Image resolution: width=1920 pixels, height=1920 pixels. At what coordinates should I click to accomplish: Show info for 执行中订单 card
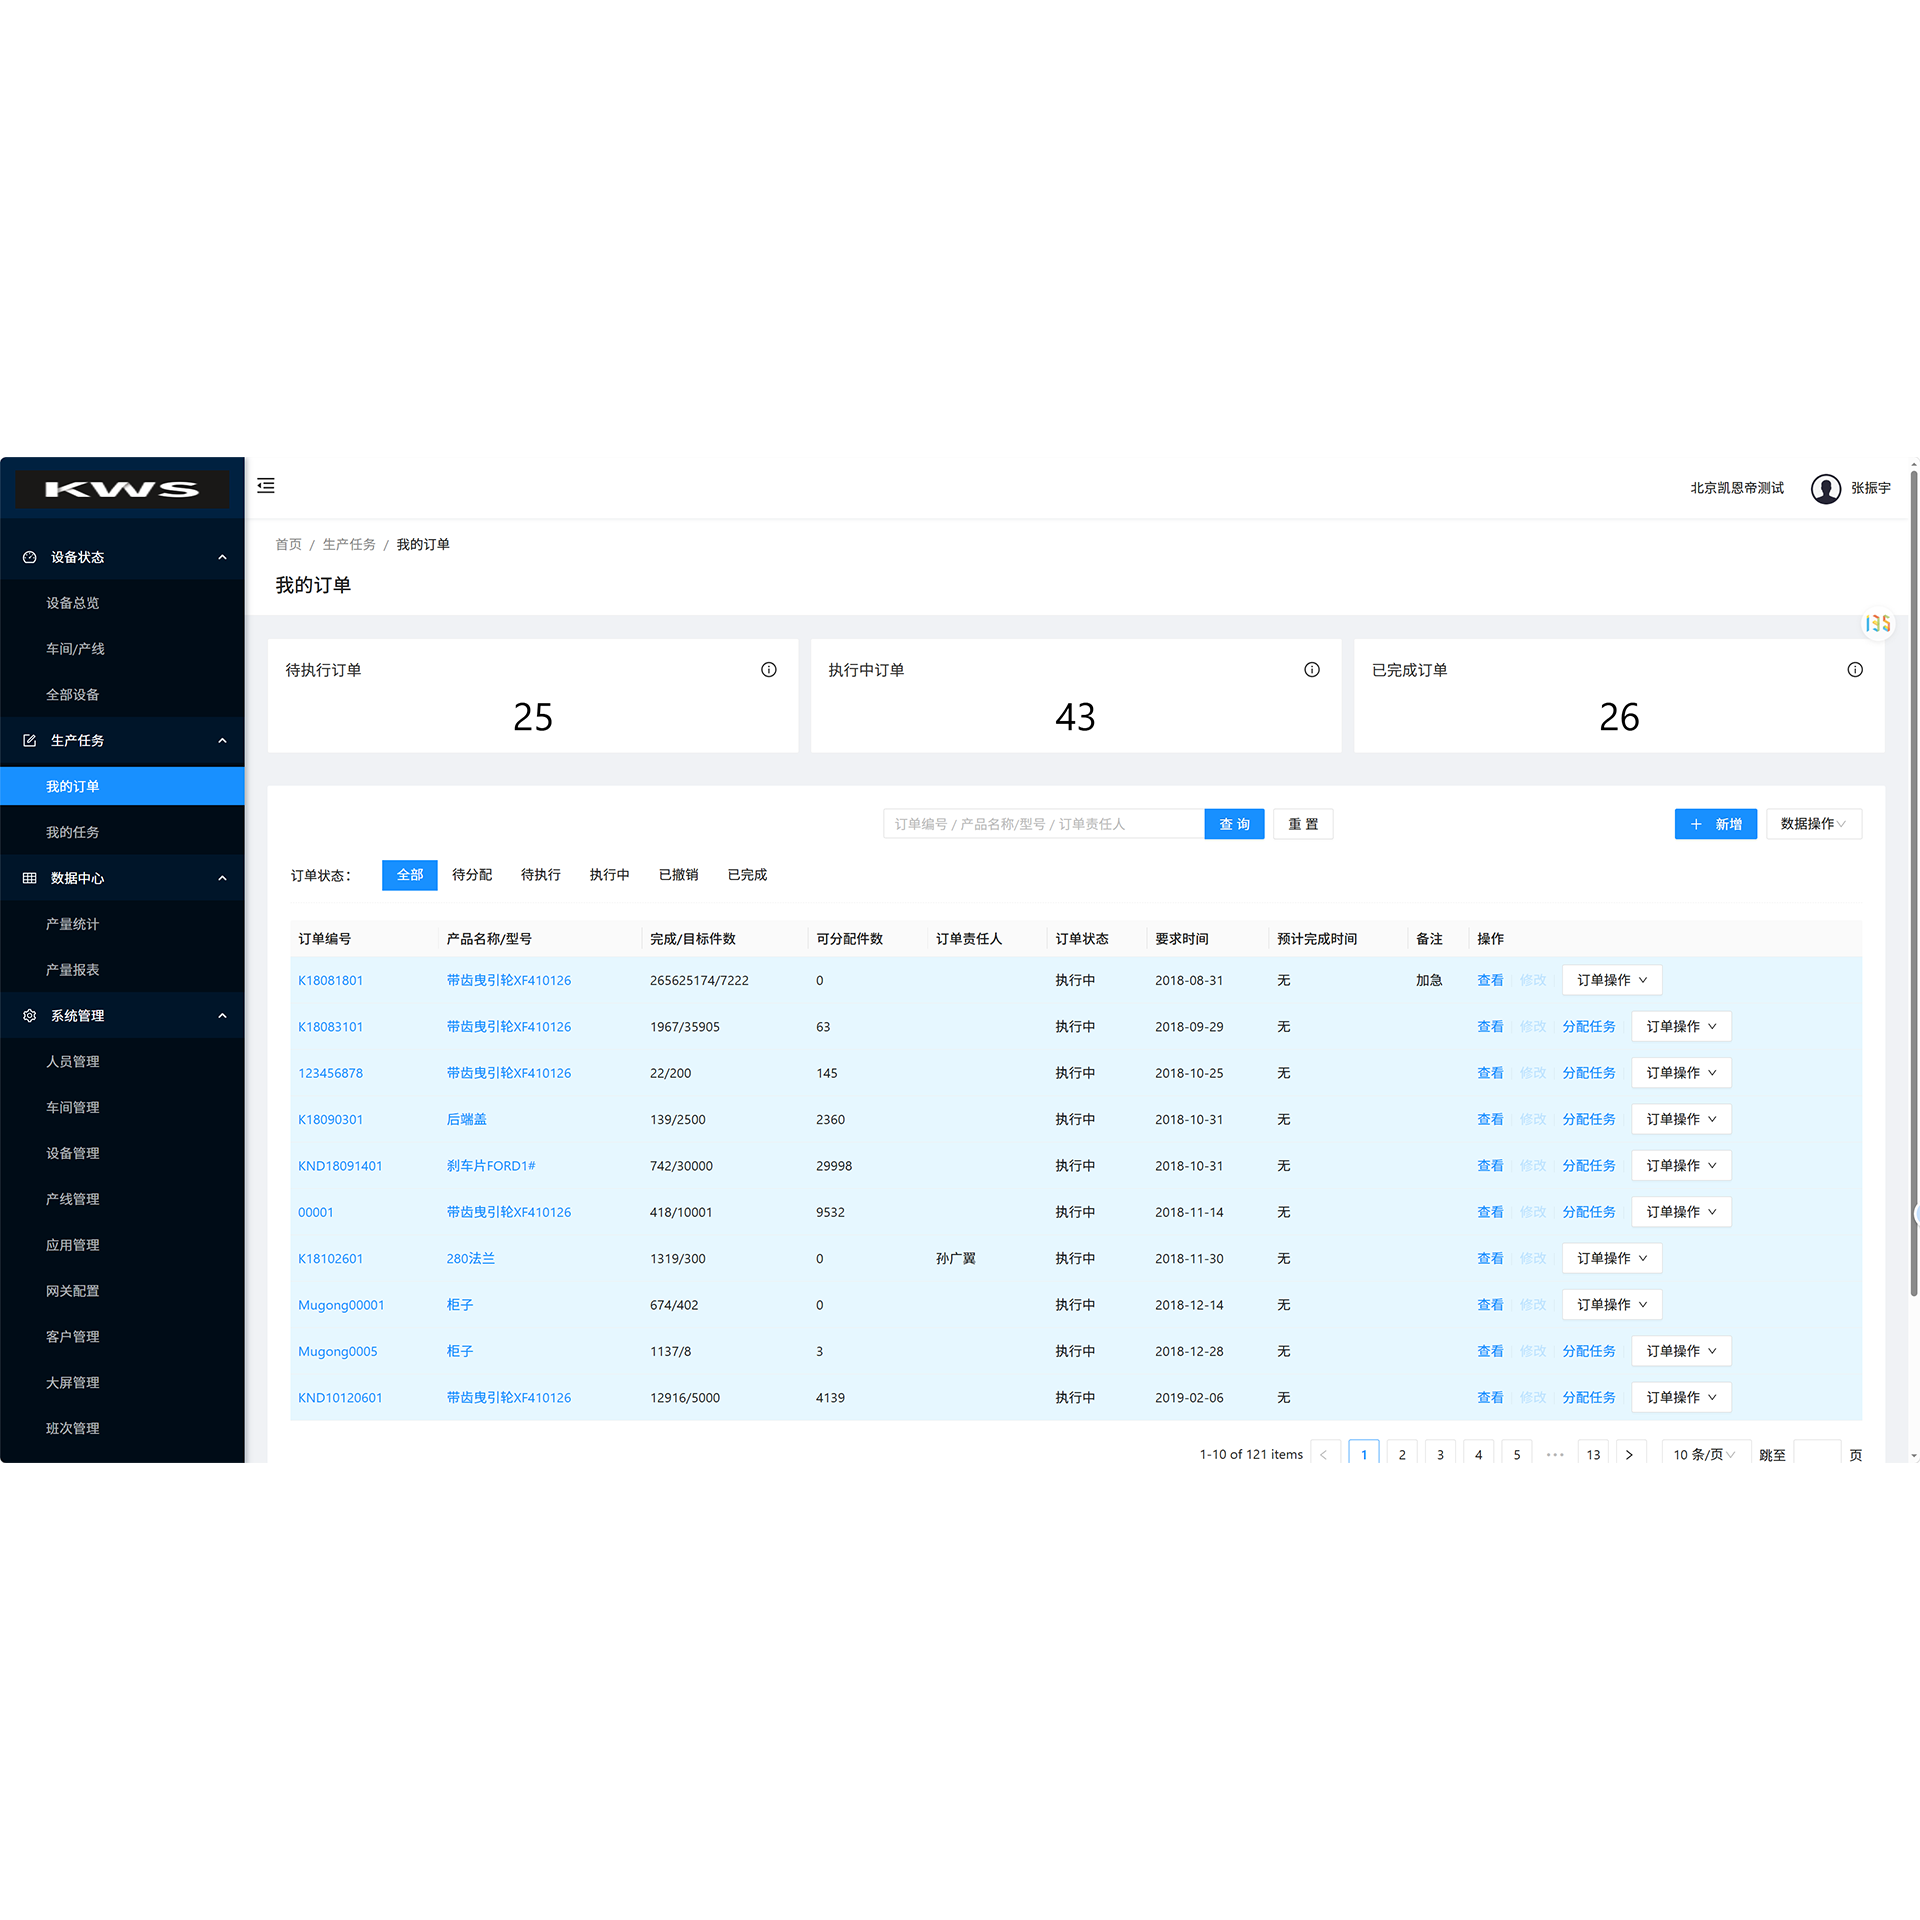click(1312, 670)
